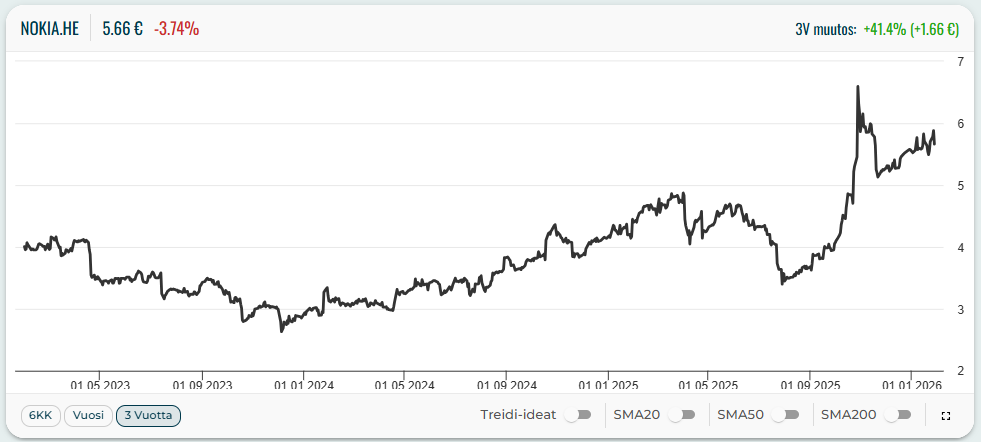This screenshot has width=981, height=442.
Task: Turn on the SMA20 indicator
Action: coord(684,415)
